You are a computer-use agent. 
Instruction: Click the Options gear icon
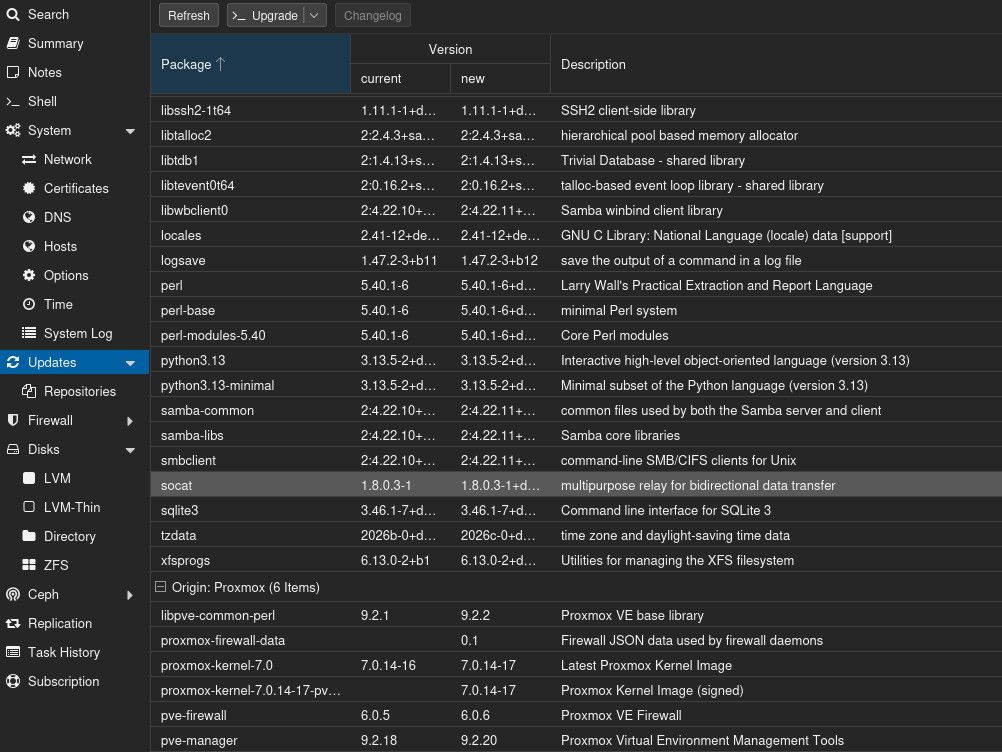point(29,275)
